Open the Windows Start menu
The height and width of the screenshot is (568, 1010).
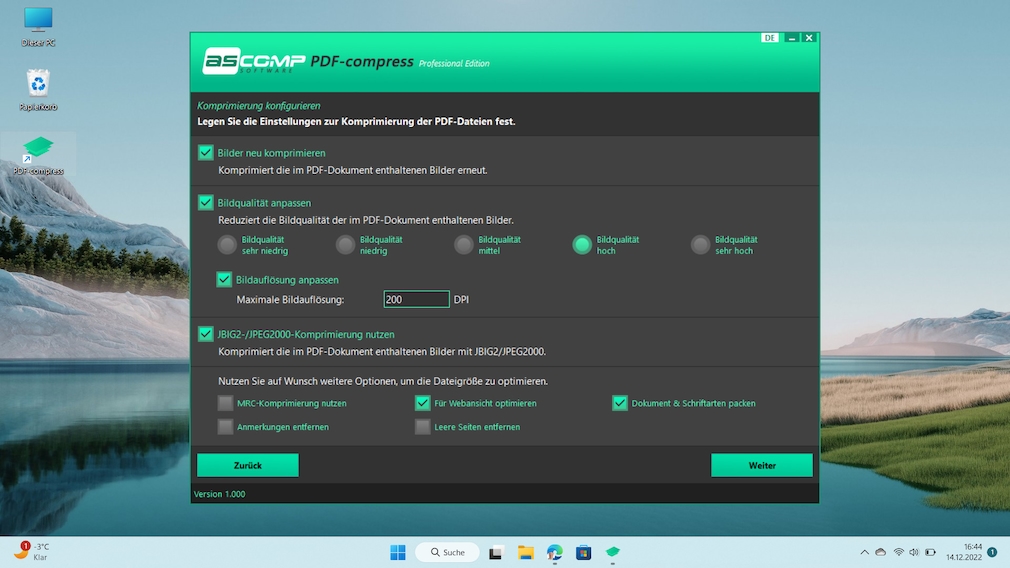(x=397, y=552)
